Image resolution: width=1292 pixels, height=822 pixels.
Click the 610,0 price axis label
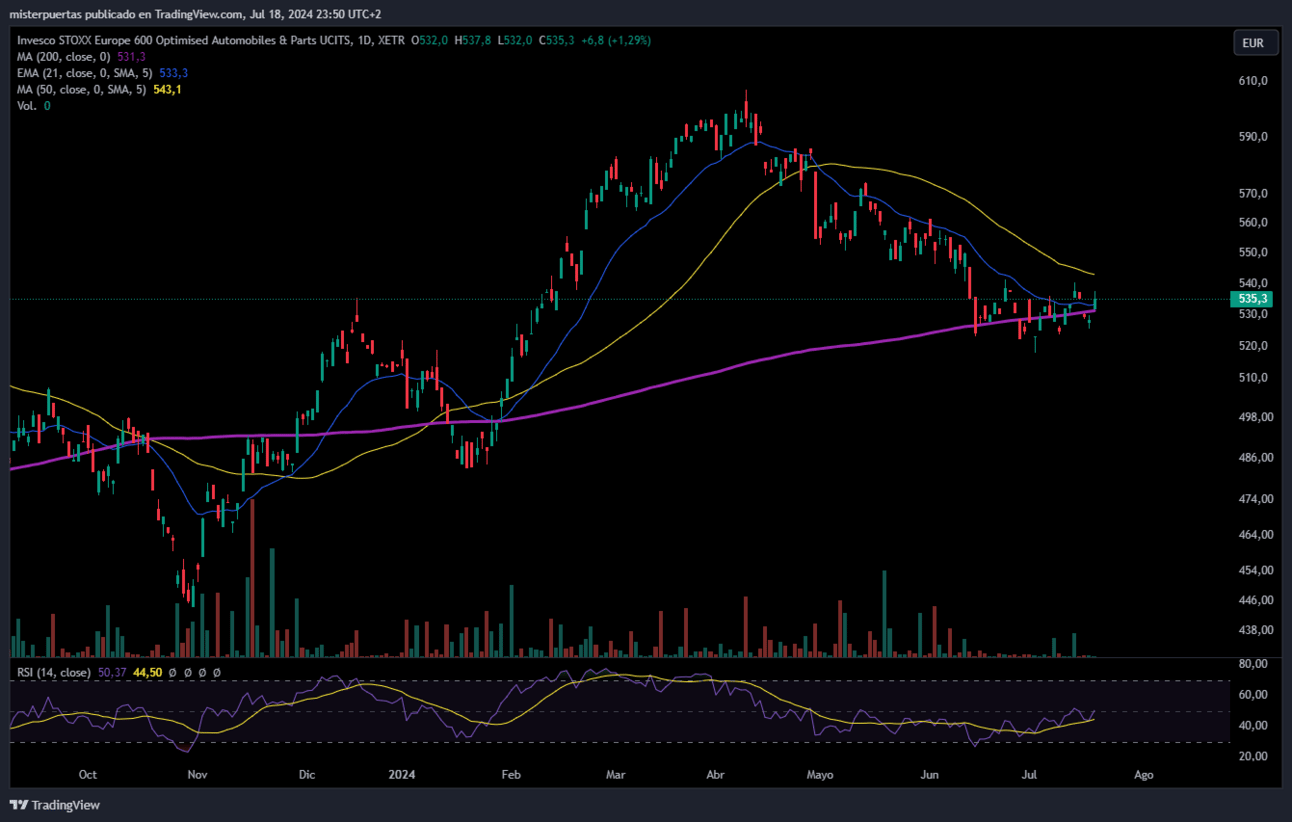tap(1254, 81)
